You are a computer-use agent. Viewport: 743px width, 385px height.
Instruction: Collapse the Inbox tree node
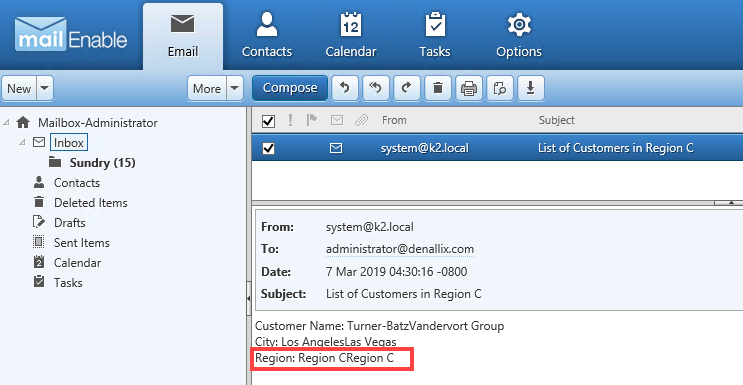tap(22, 142)
